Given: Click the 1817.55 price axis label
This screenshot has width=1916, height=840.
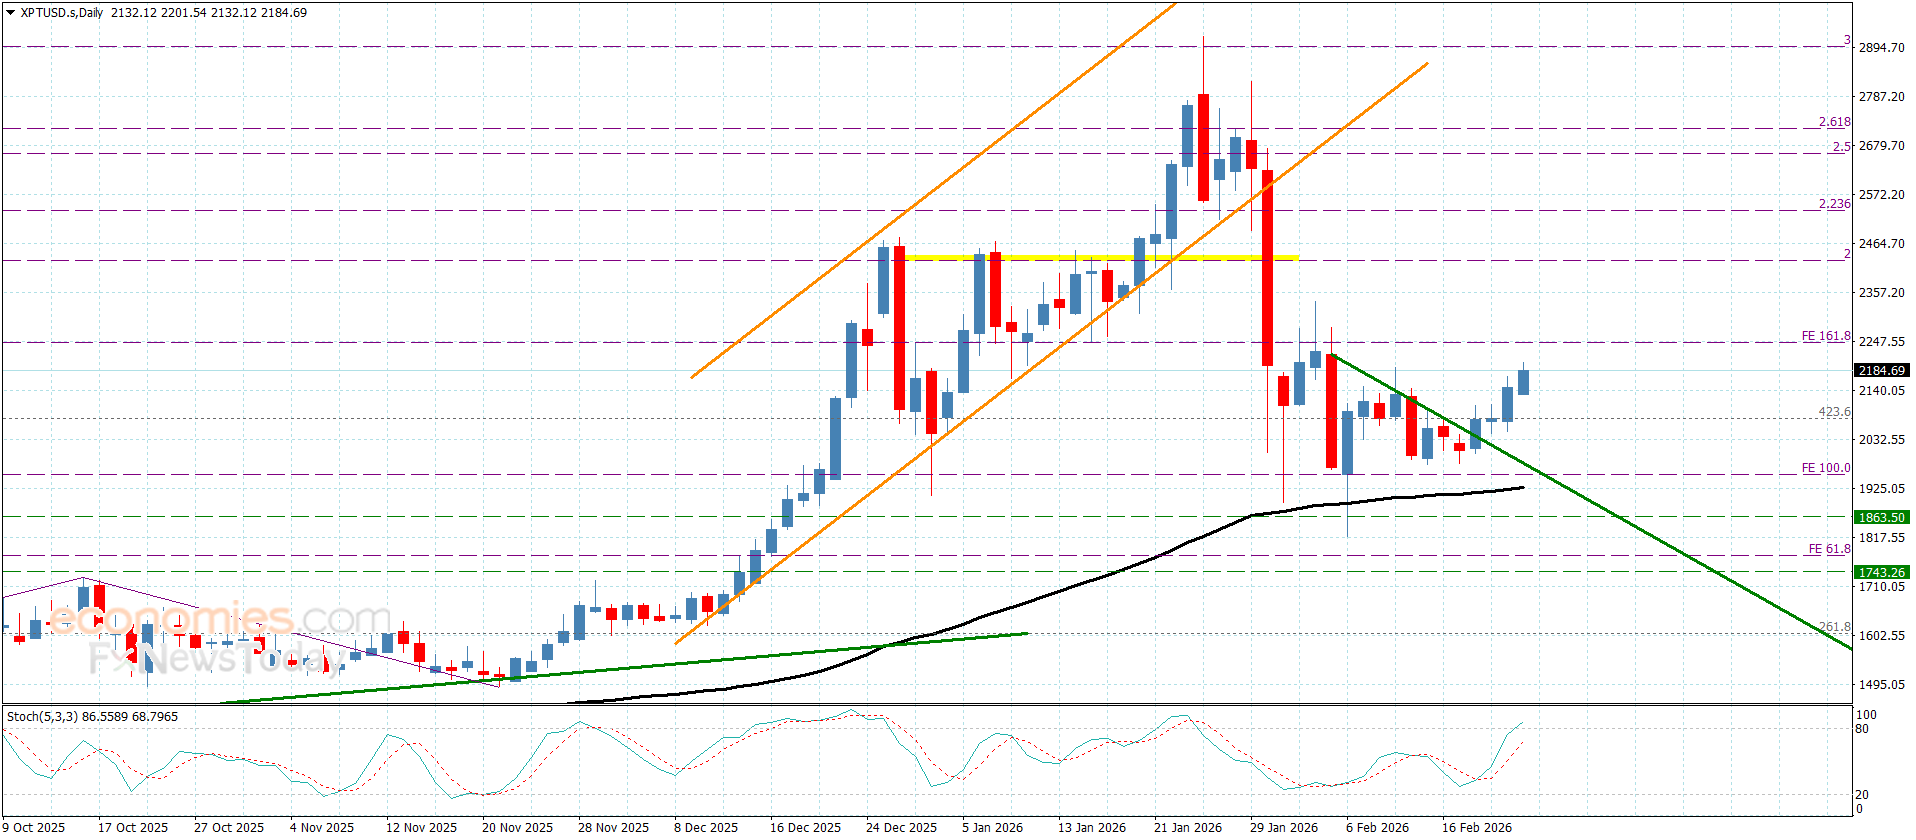Looking at the screenshot, I should (x=1881, y=537).
